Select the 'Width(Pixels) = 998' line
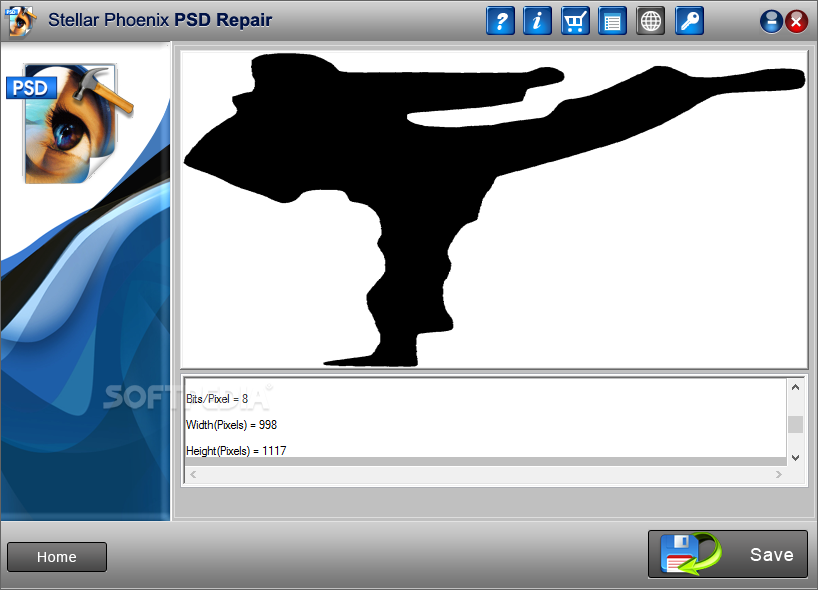 232,425
